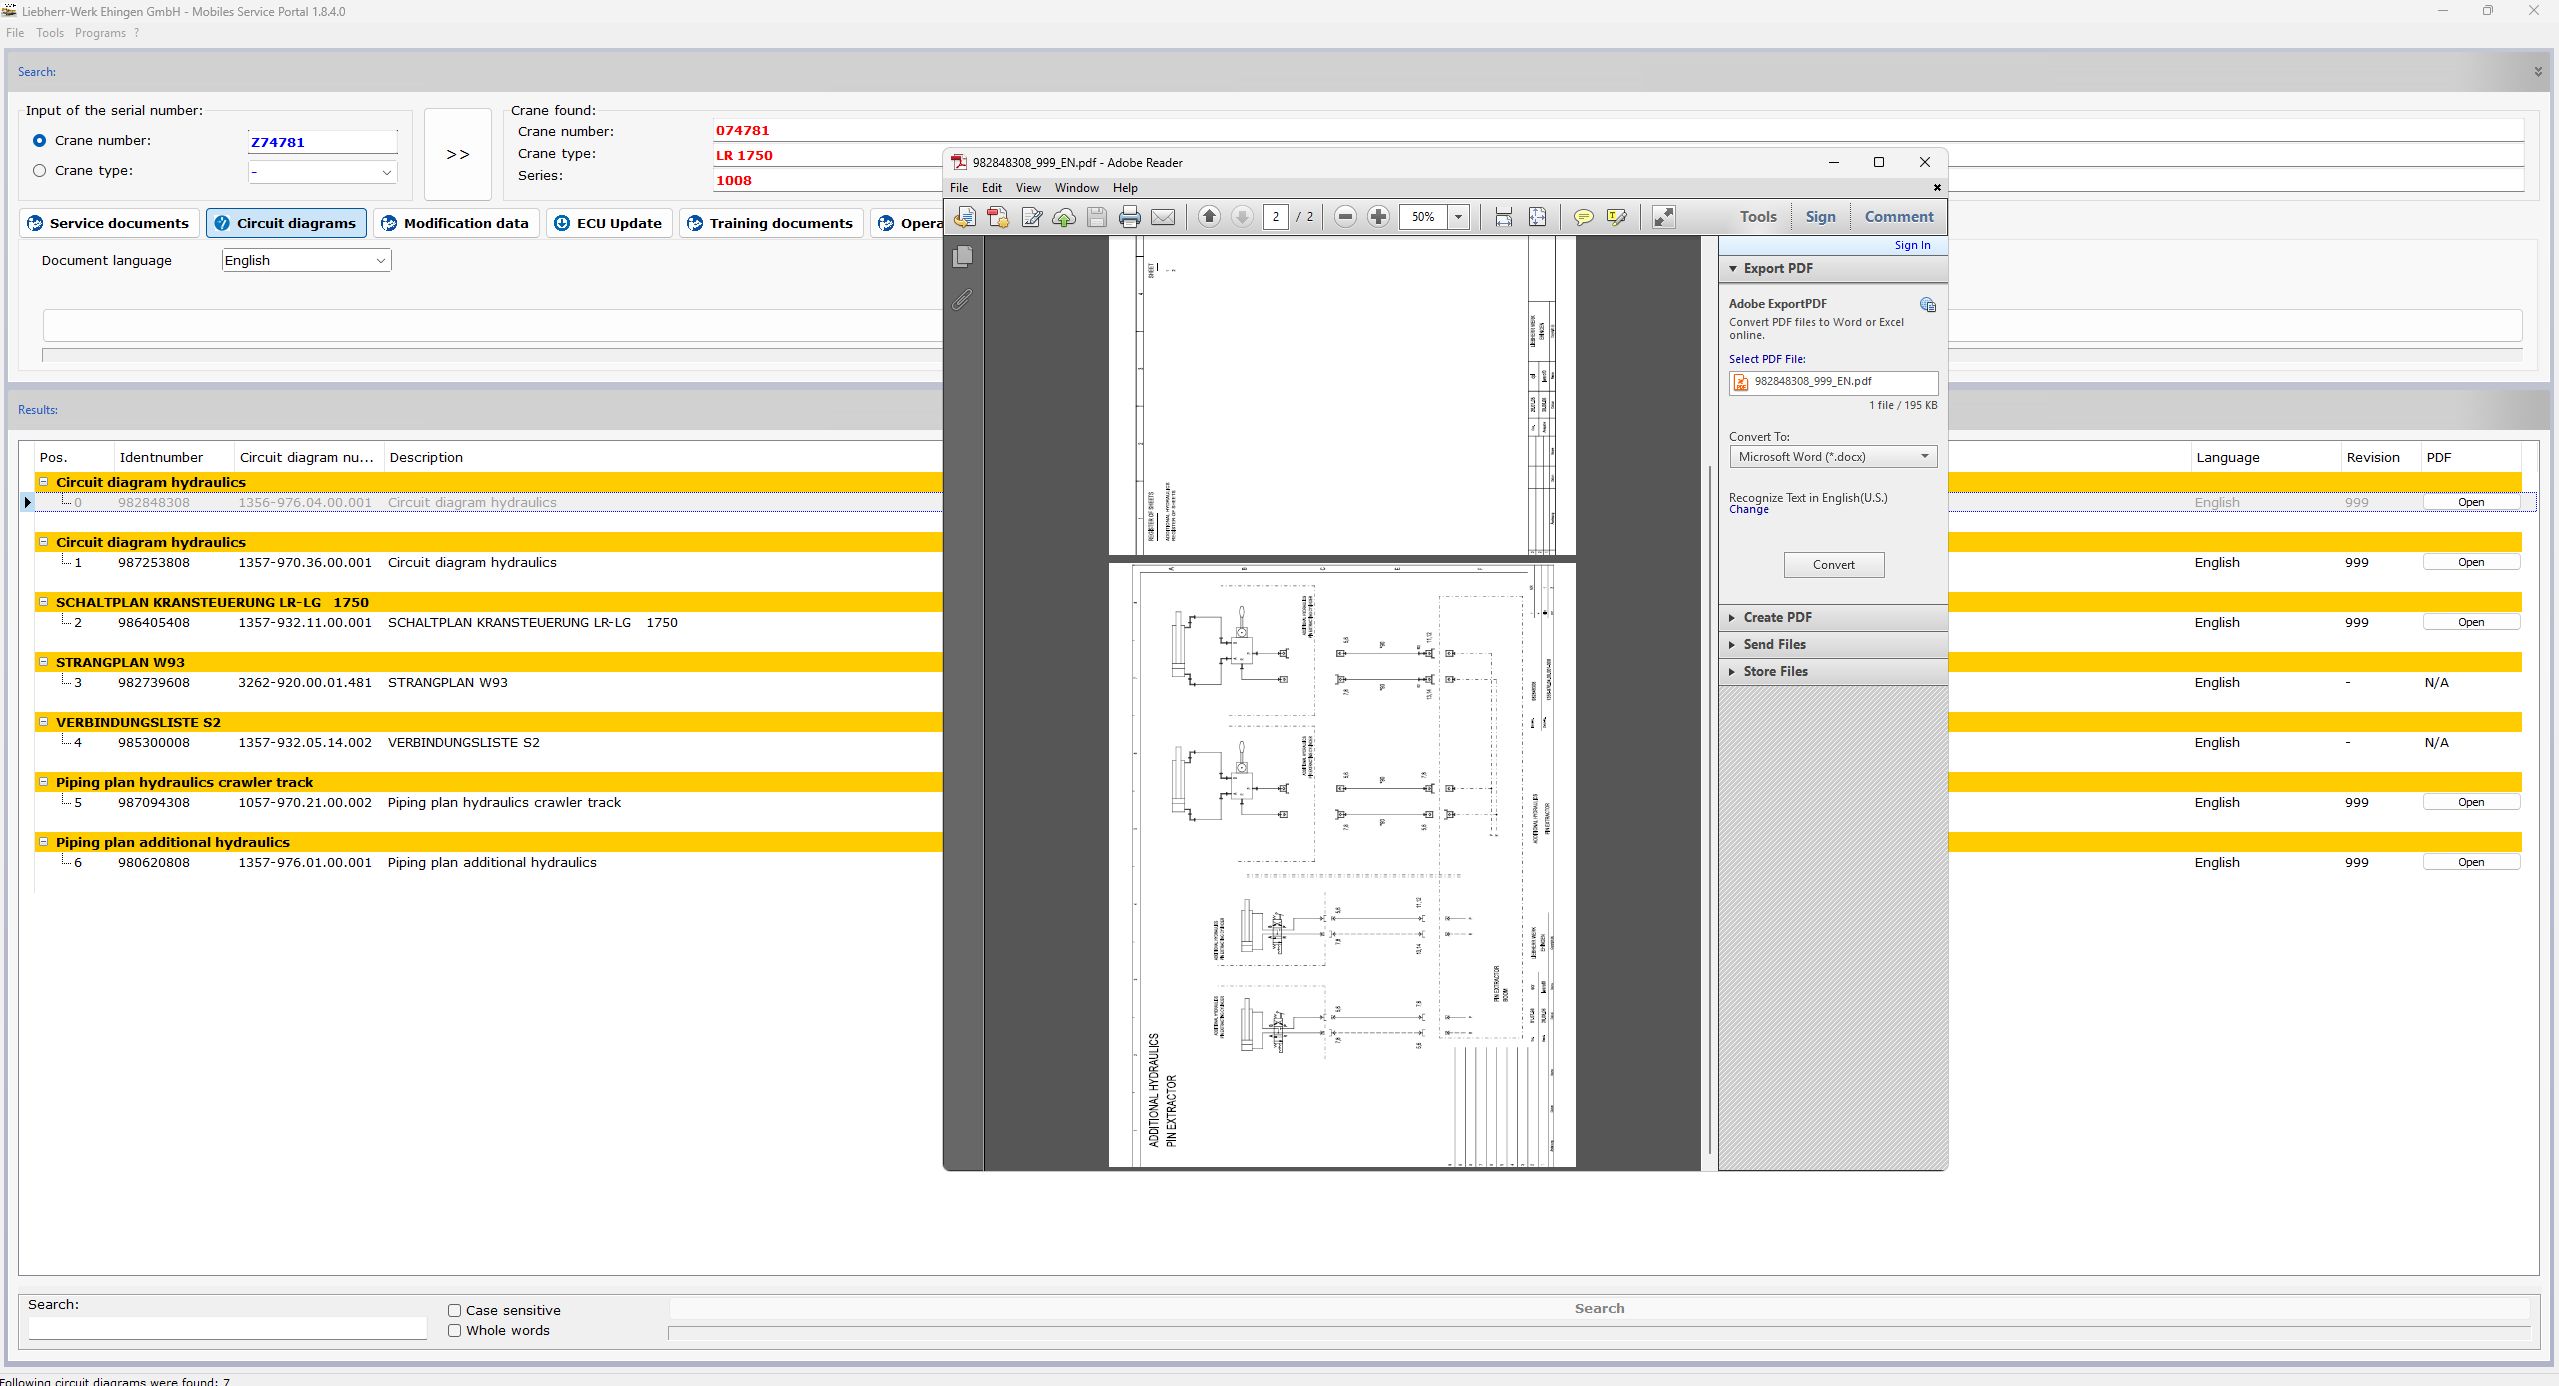The image size is (2559, 1386).
Task: Save the PDF using the save icon
Action: 1096,217
